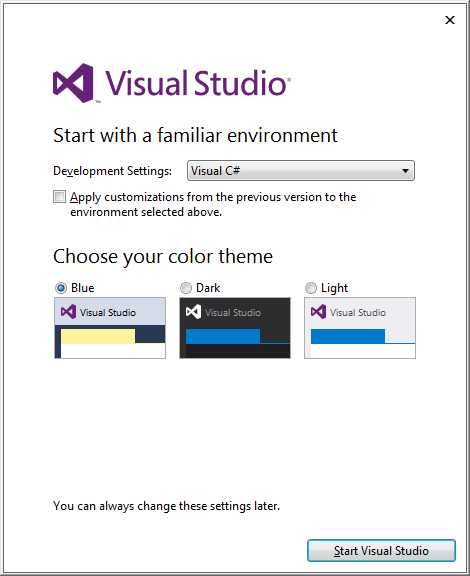This screenshot has height=576, width=470.
Task: Click the white Visual Studio icon in Dark preview
Action: click(x=193, y=312)
